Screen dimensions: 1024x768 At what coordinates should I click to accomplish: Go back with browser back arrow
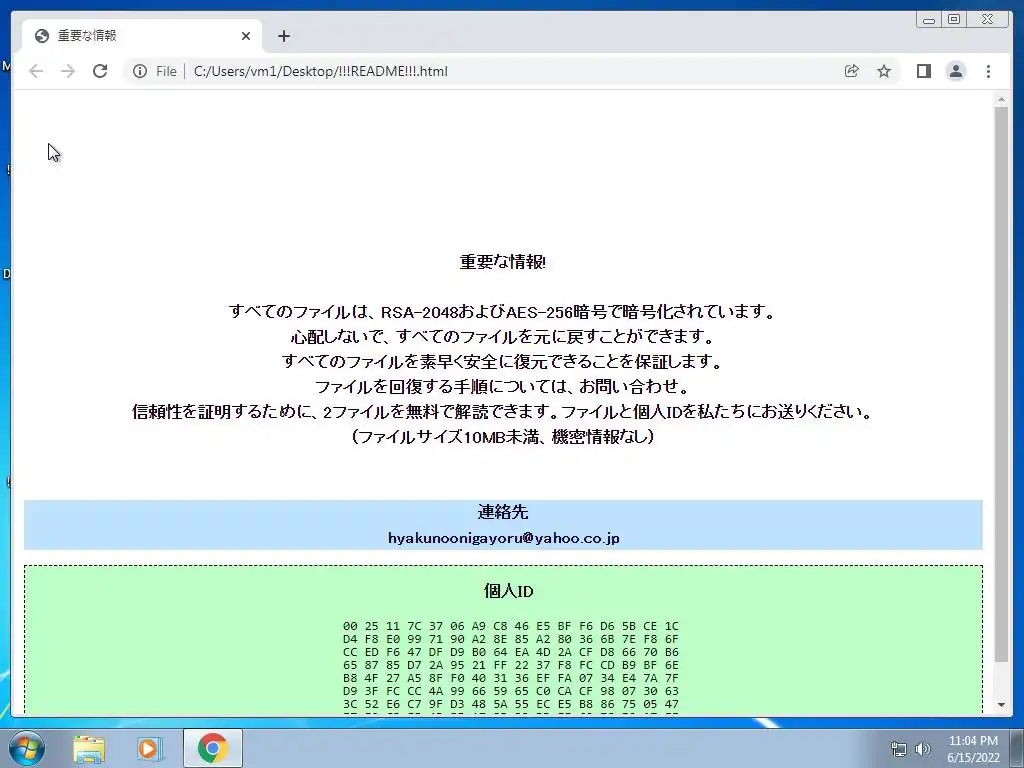click(36, 71)
